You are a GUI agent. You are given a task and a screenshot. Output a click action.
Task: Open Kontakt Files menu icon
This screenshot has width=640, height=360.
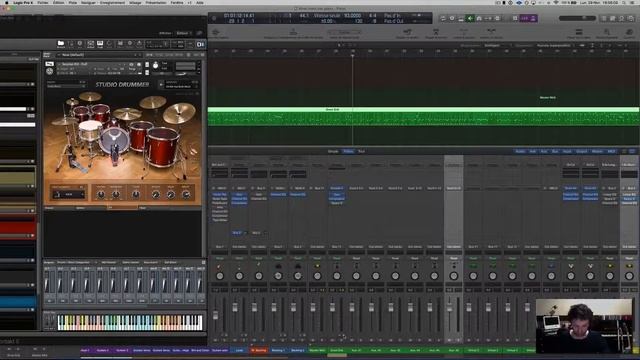point(120,44)
